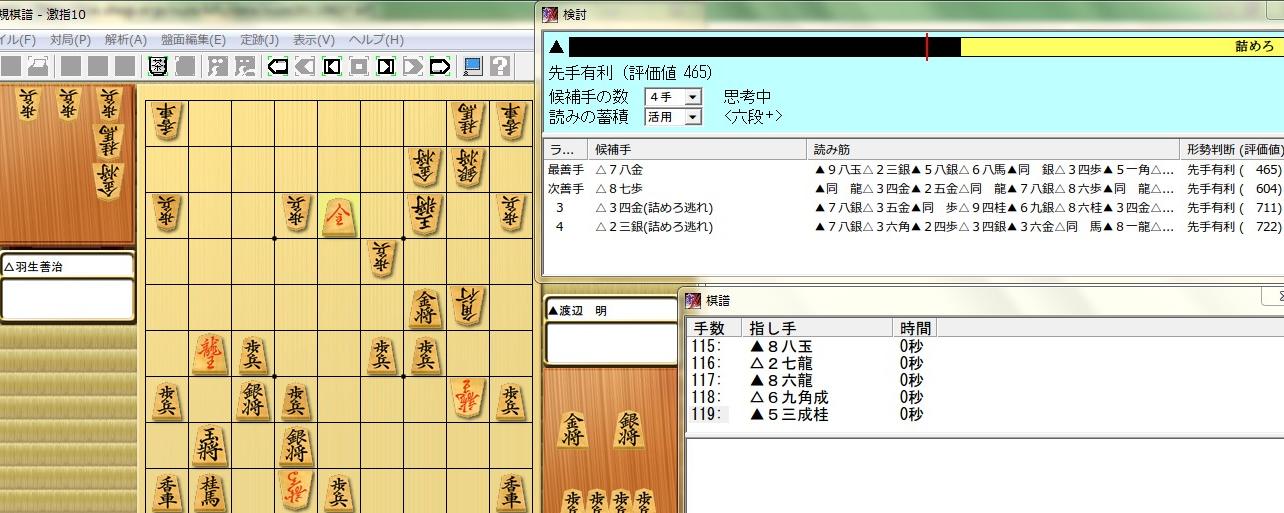Select the gold general on 3五

425,307
